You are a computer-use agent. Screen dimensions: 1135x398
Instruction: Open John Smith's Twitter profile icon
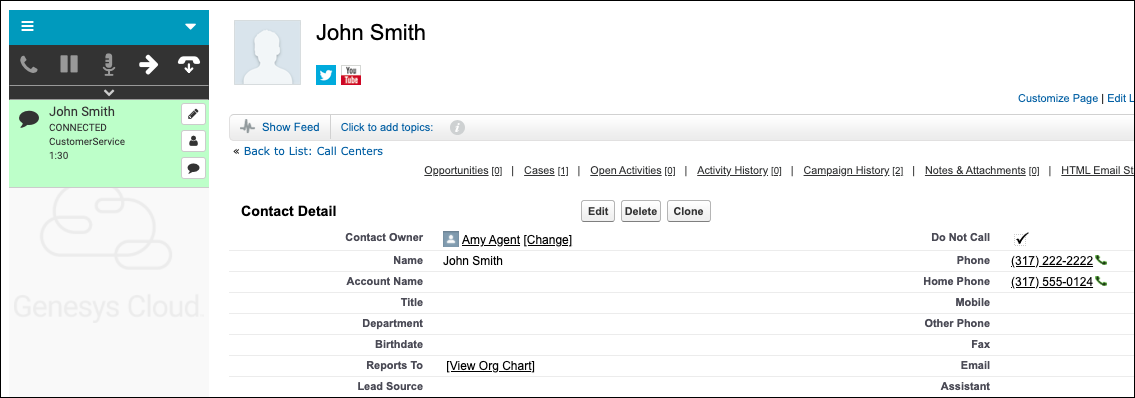[326, 75]
